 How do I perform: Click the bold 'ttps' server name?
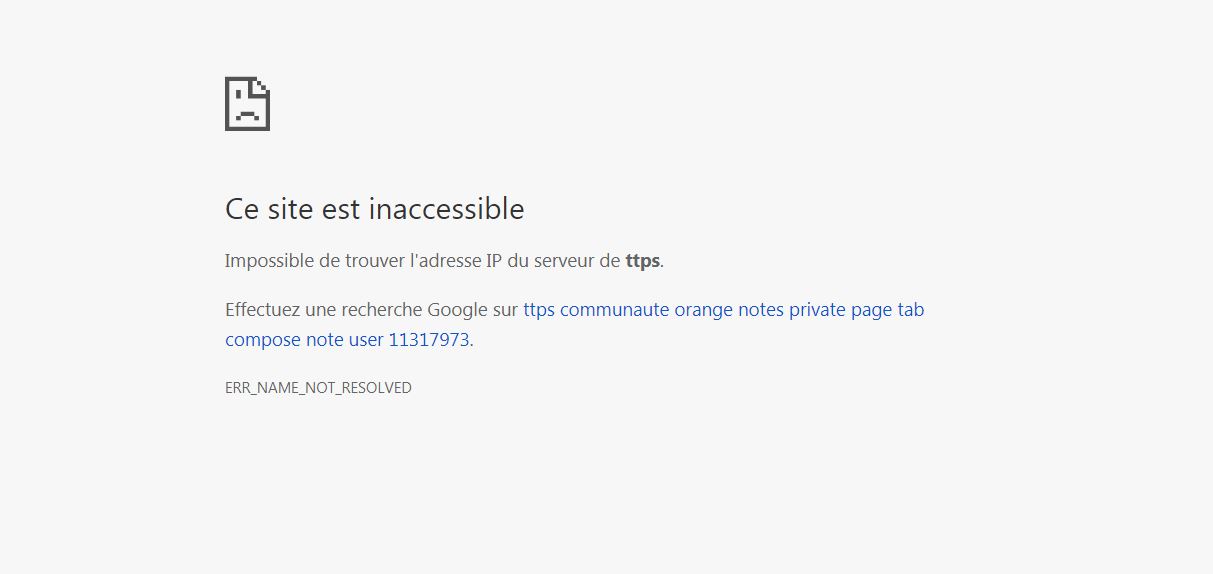point(642,261)
